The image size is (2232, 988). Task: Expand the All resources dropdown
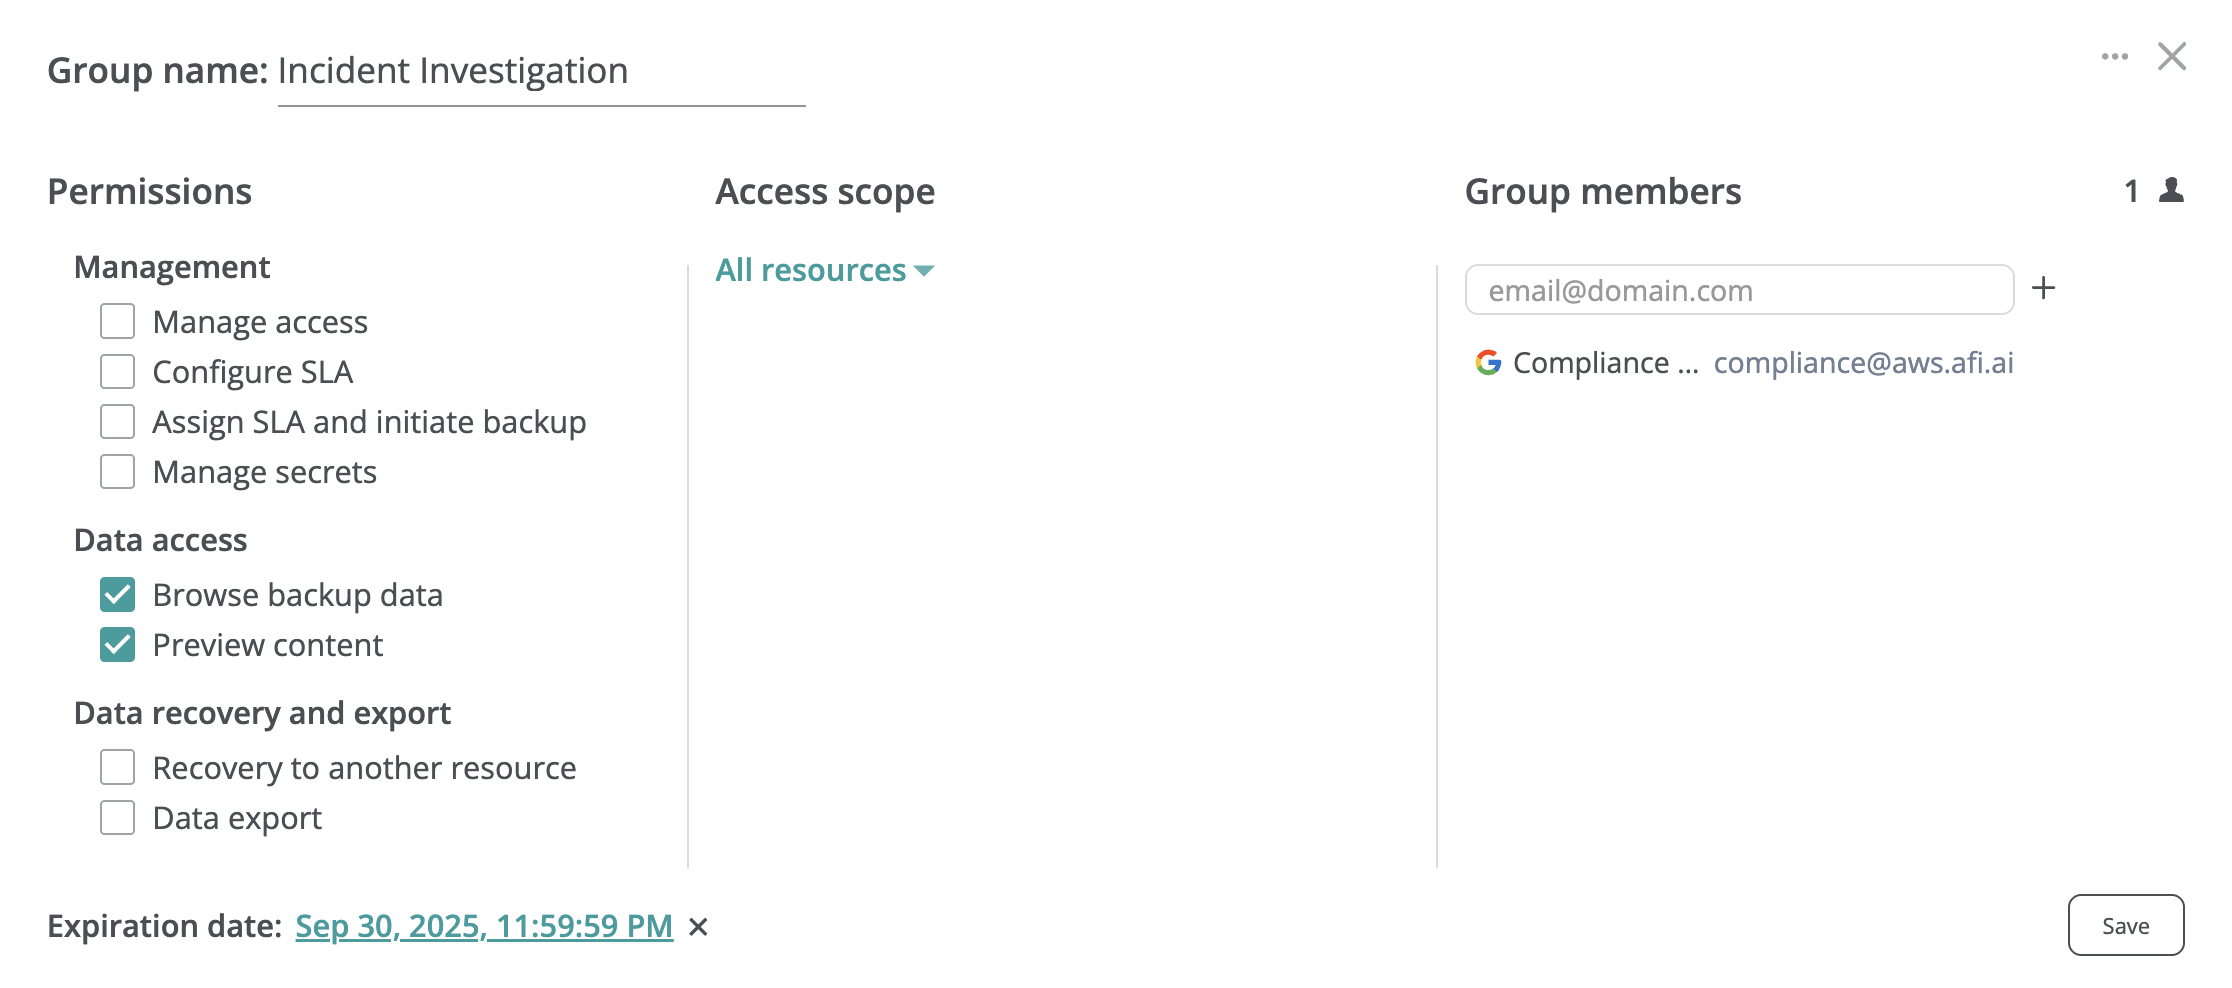point(824,270)
